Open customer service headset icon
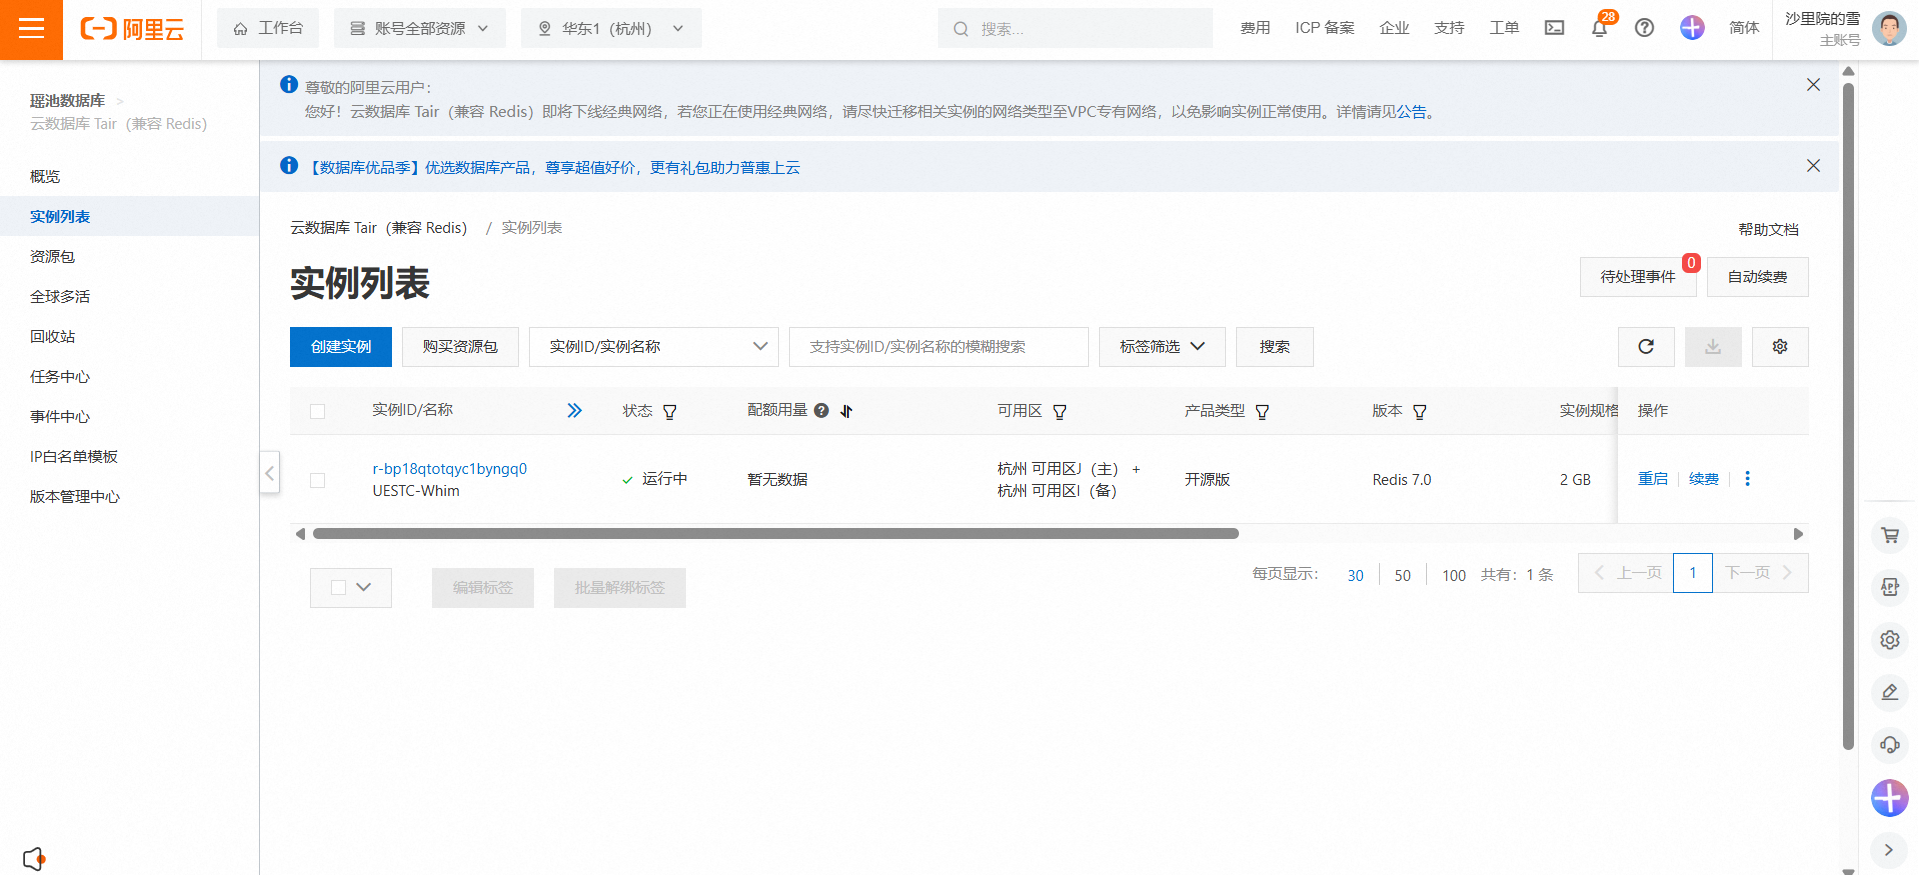Screen dimensions: 1919x875 click(1890, 745)
